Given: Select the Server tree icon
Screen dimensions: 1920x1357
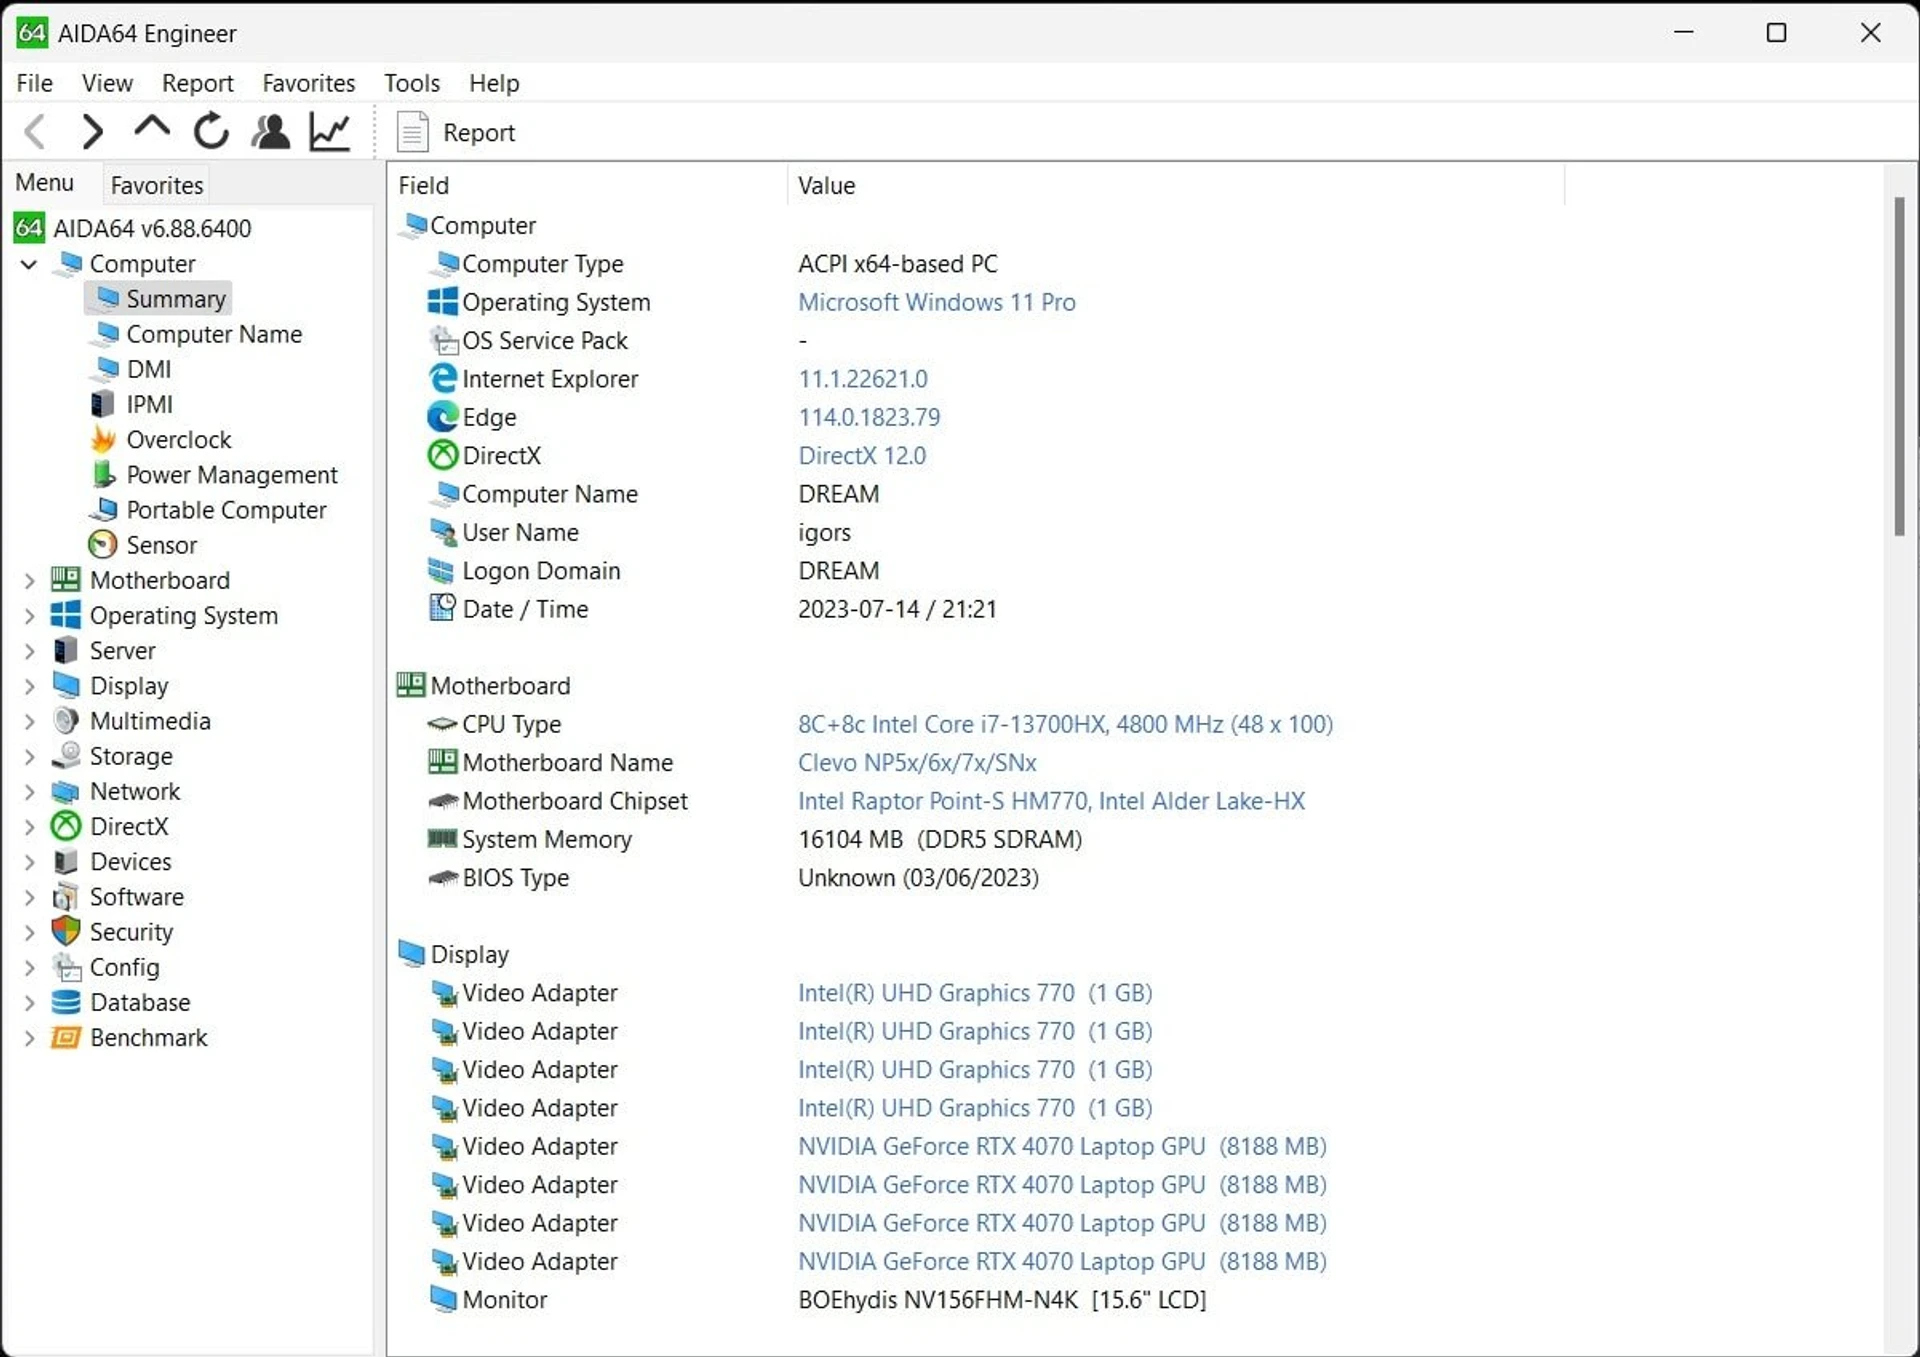Looking at the screenshot, I should (x=66, y=650).
